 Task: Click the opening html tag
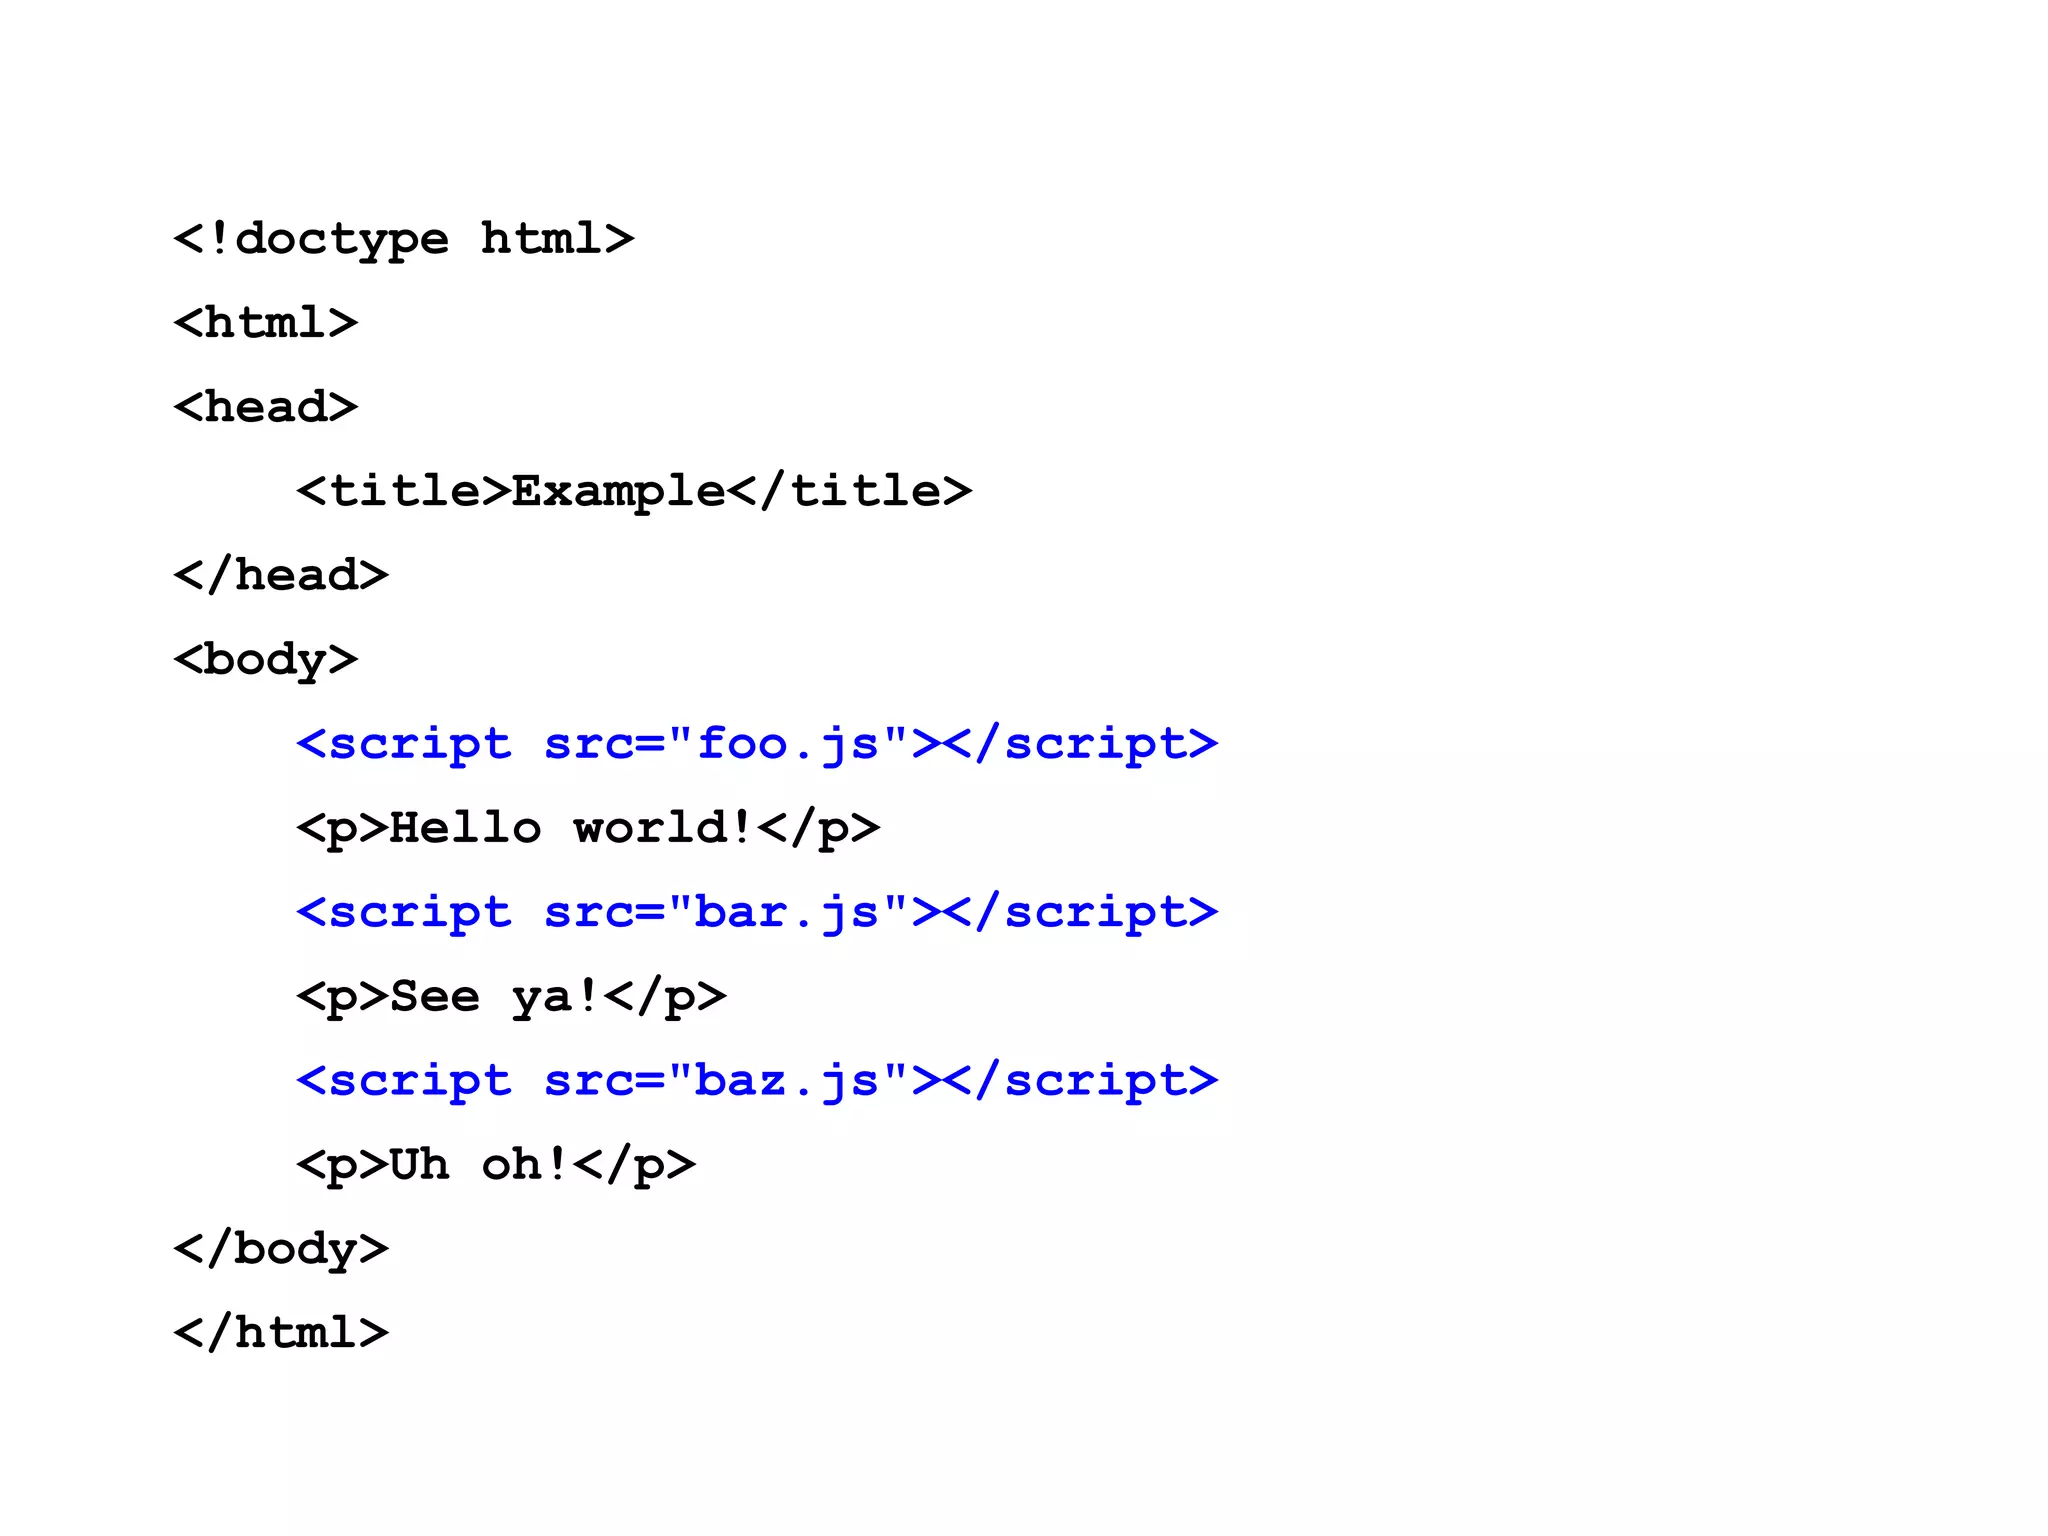(265, 323)
